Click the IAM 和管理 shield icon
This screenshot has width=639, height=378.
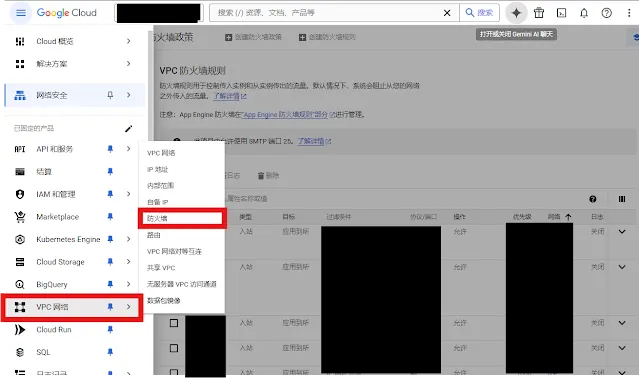click(20, 194)
